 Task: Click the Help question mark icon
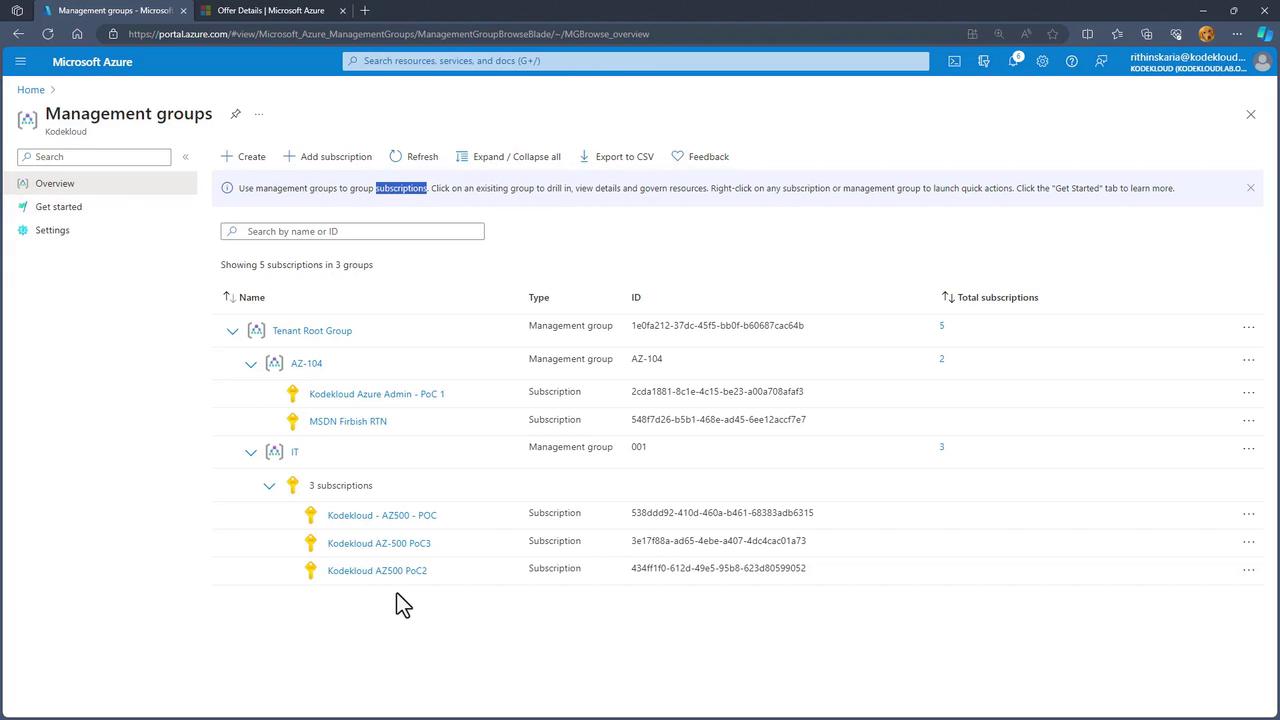(x=1071, y=61)
